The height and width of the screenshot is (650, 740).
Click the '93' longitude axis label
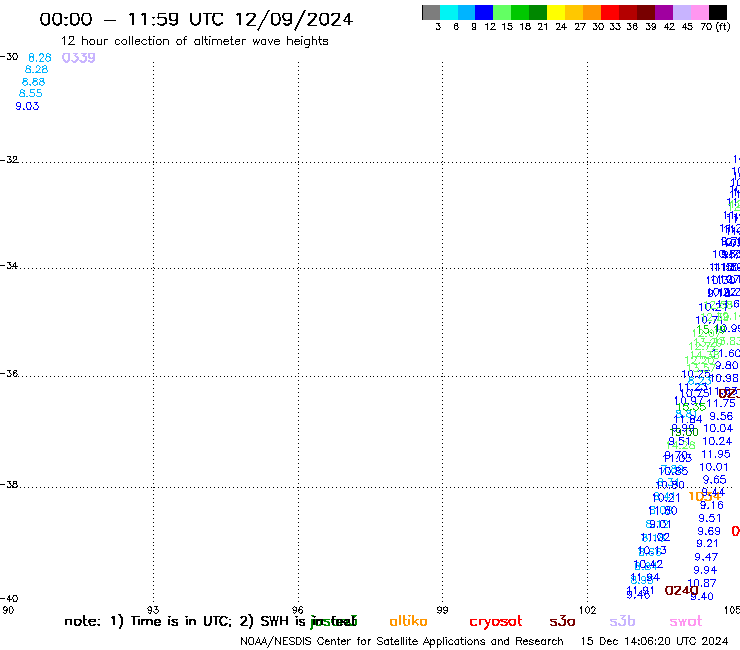(x=153, y=610)
